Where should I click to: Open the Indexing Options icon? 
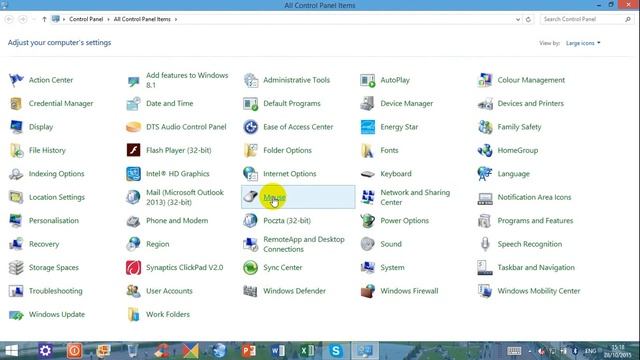16,174
